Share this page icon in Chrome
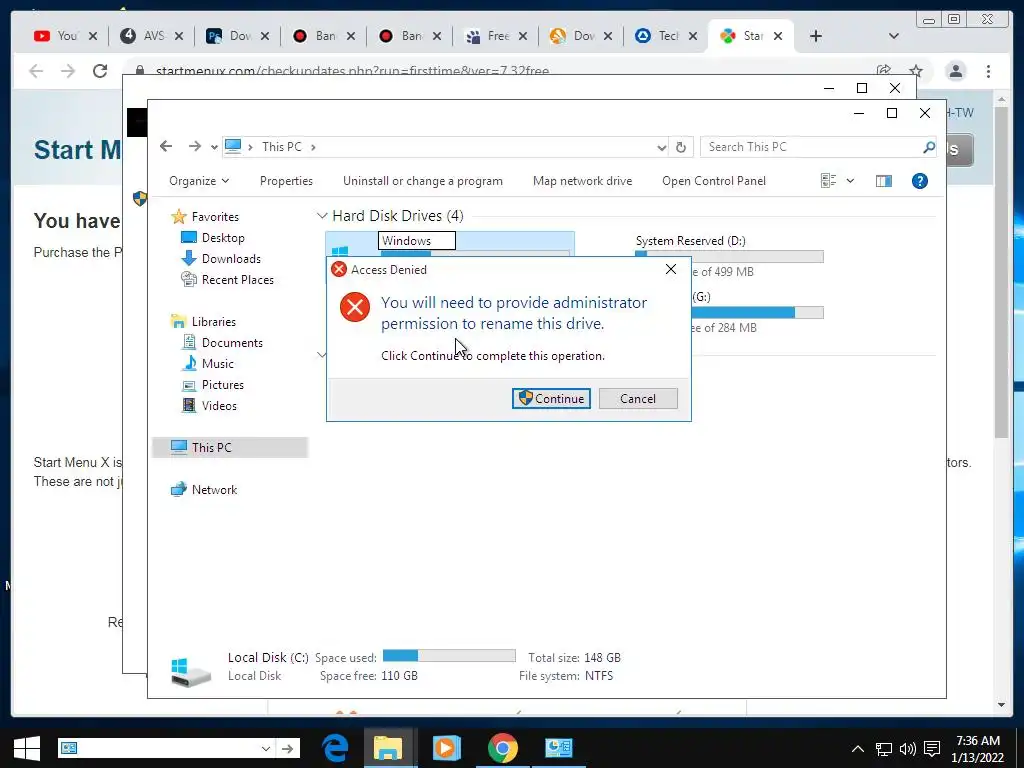The width and height of the screenshot is (1024, 768). coord(884,71)
